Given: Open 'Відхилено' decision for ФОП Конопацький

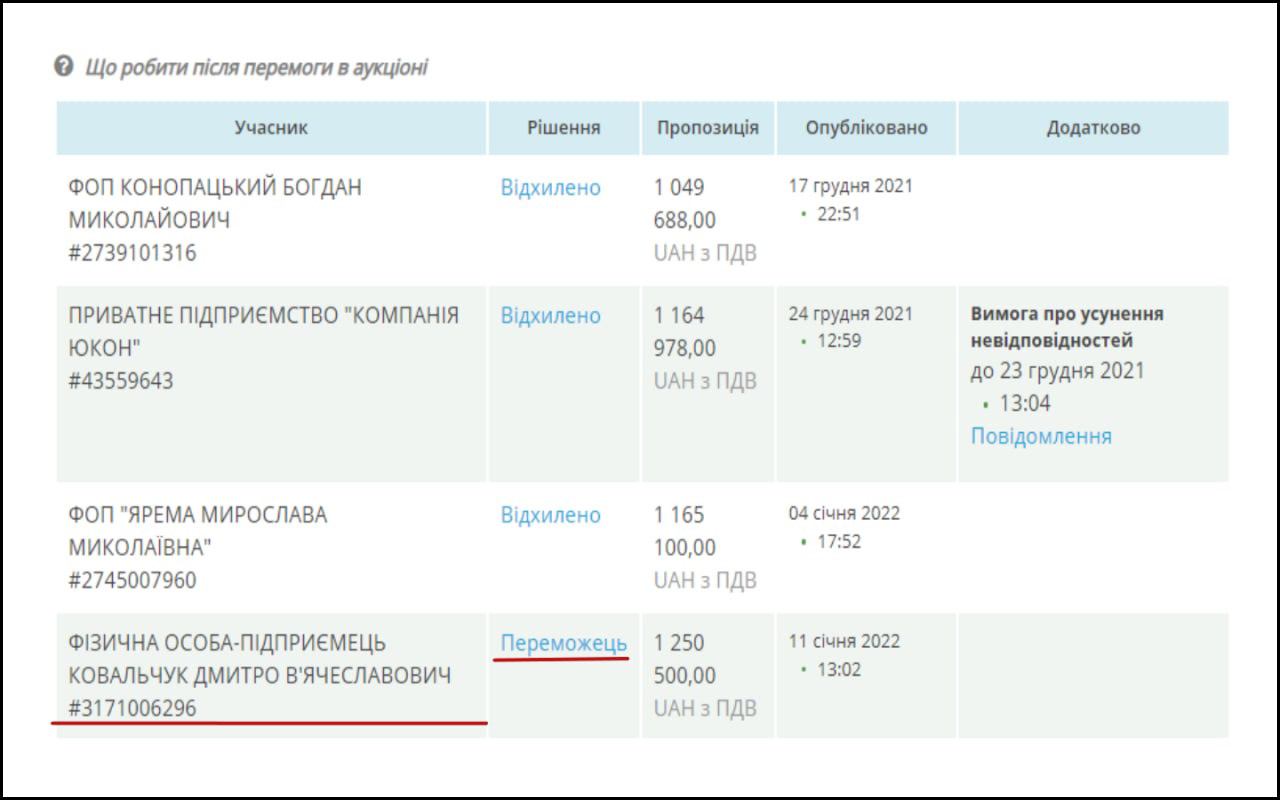Looking at the screenshot, I should click(x=550, y=188).
